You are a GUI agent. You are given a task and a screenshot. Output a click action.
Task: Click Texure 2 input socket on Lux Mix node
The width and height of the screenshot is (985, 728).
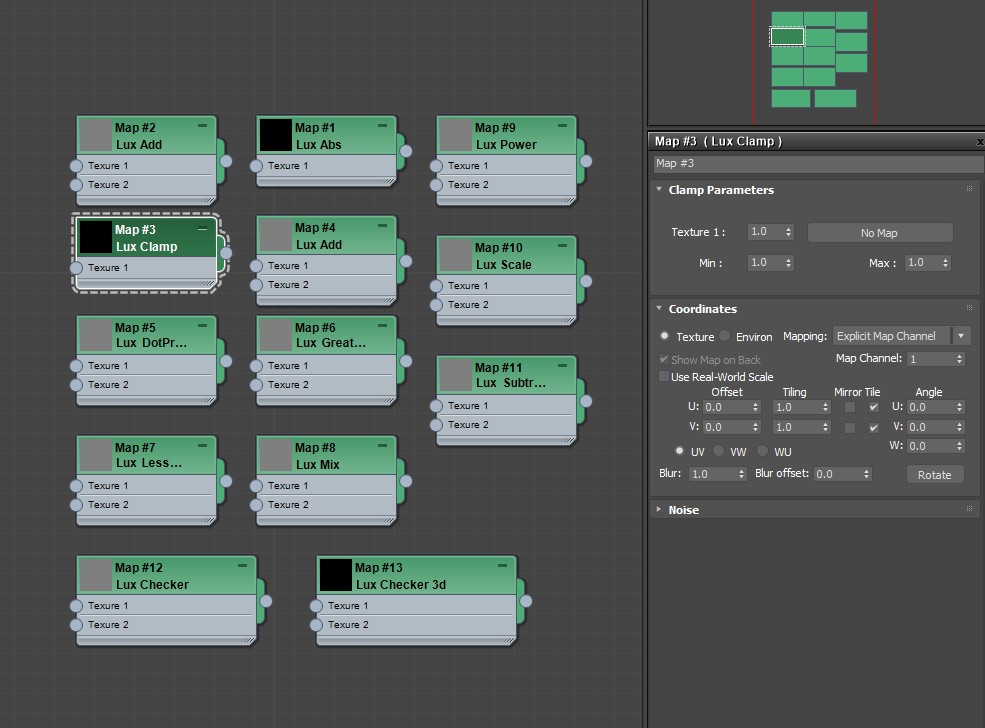(x=257, y=505)
